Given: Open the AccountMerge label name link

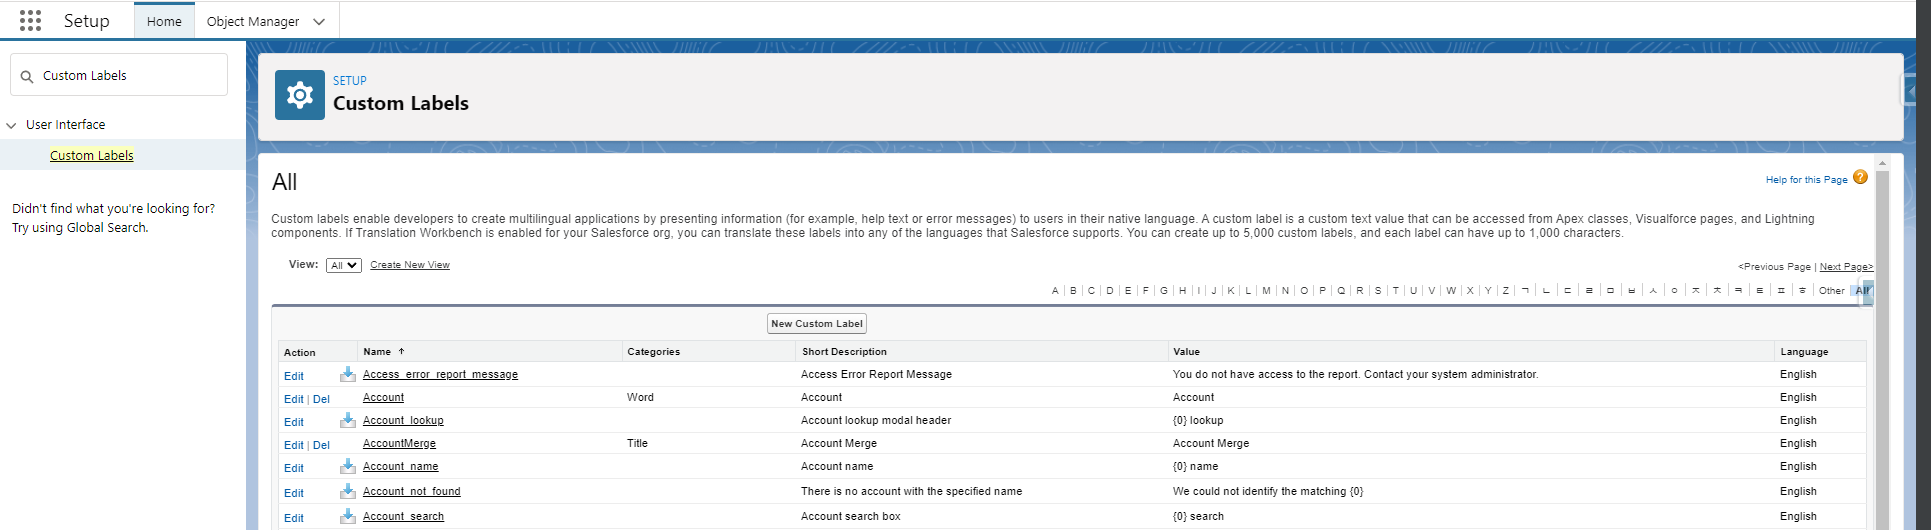Looking at the screenshot, I should (399, 443).
